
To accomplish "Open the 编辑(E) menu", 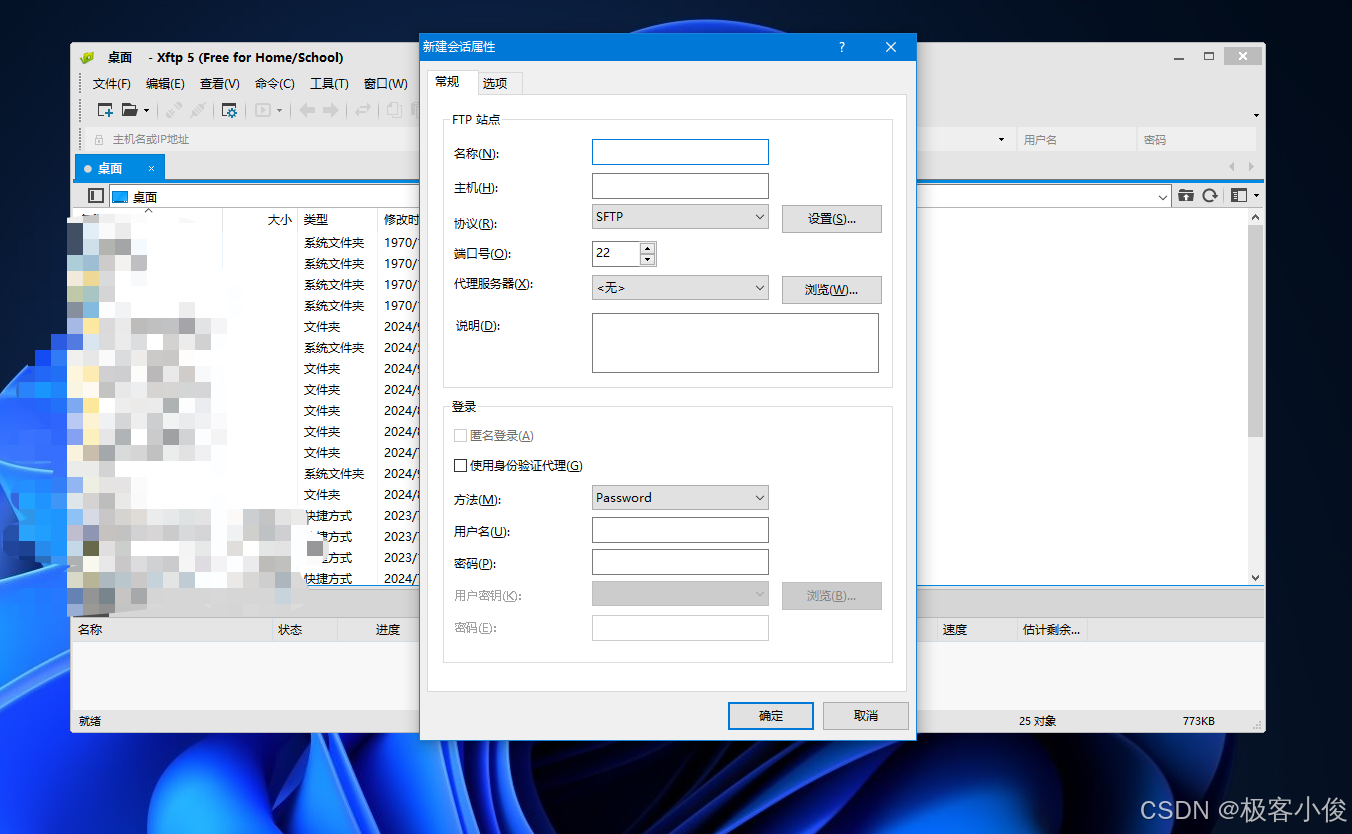I will (165, 84).
